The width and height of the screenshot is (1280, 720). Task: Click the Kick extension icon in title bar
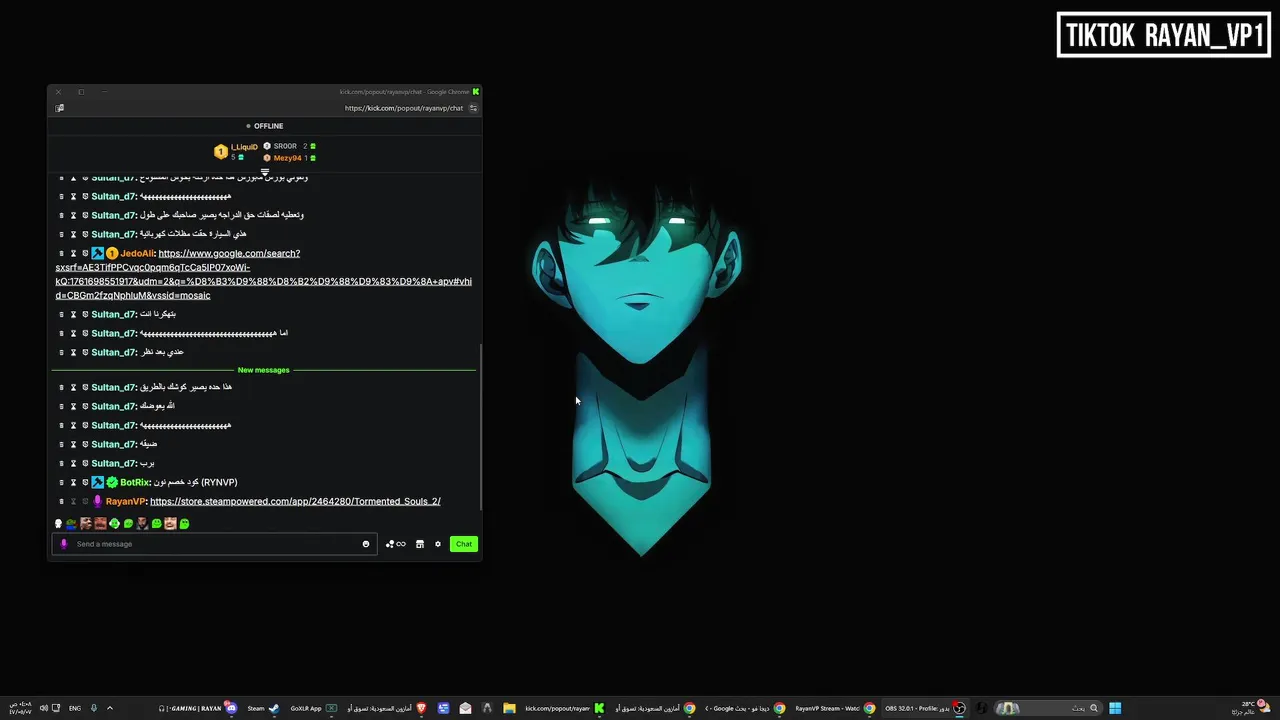tap(476, 92)
